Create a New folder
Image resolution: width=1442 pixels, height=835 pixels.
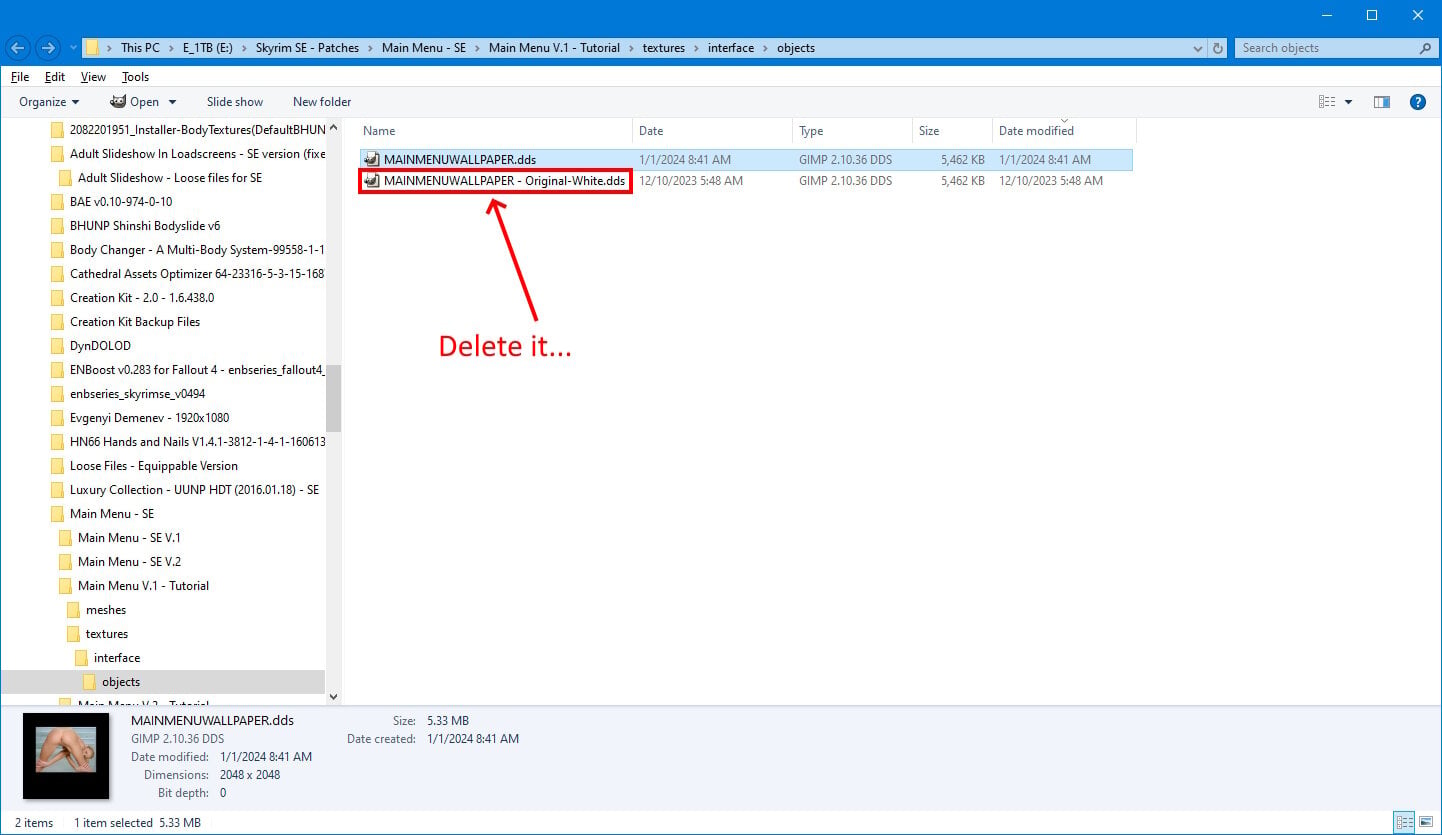322,102
